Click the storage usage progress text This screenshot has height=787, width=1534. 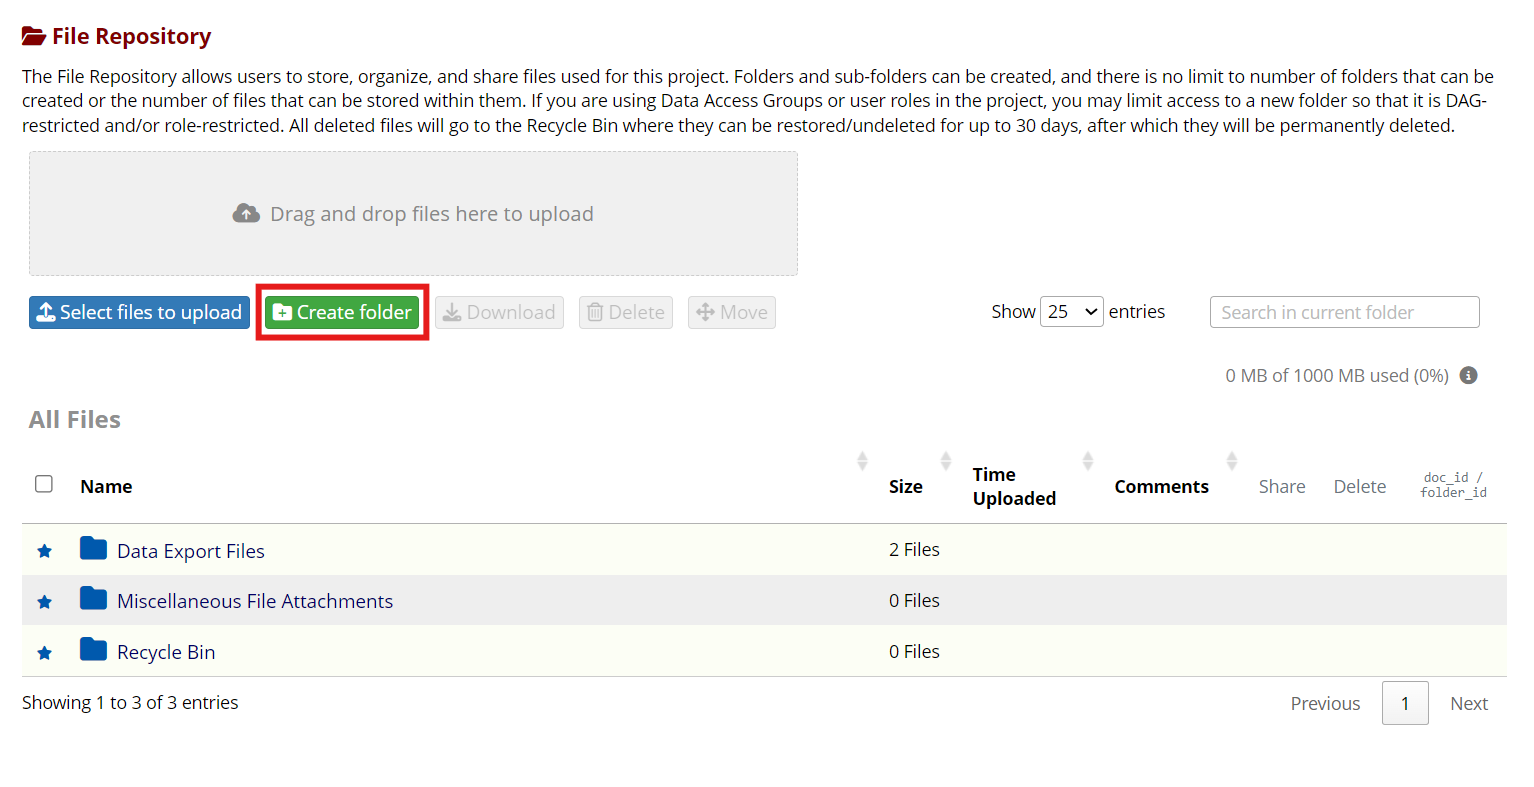1336,375
